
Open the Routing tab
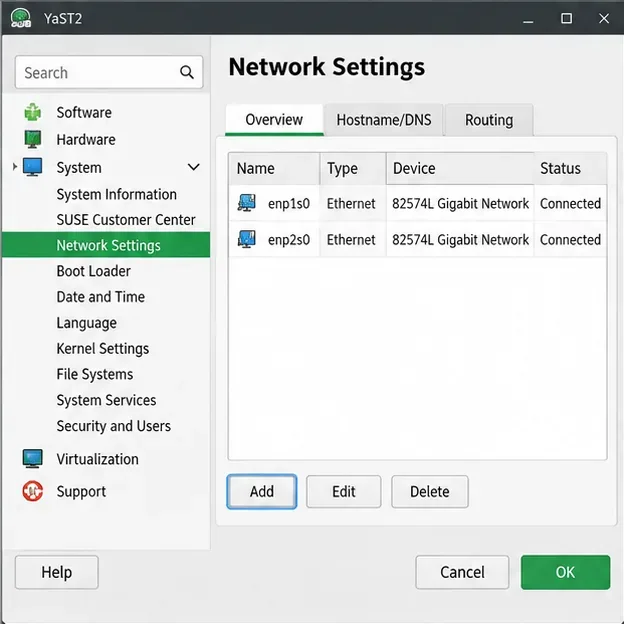489,120
